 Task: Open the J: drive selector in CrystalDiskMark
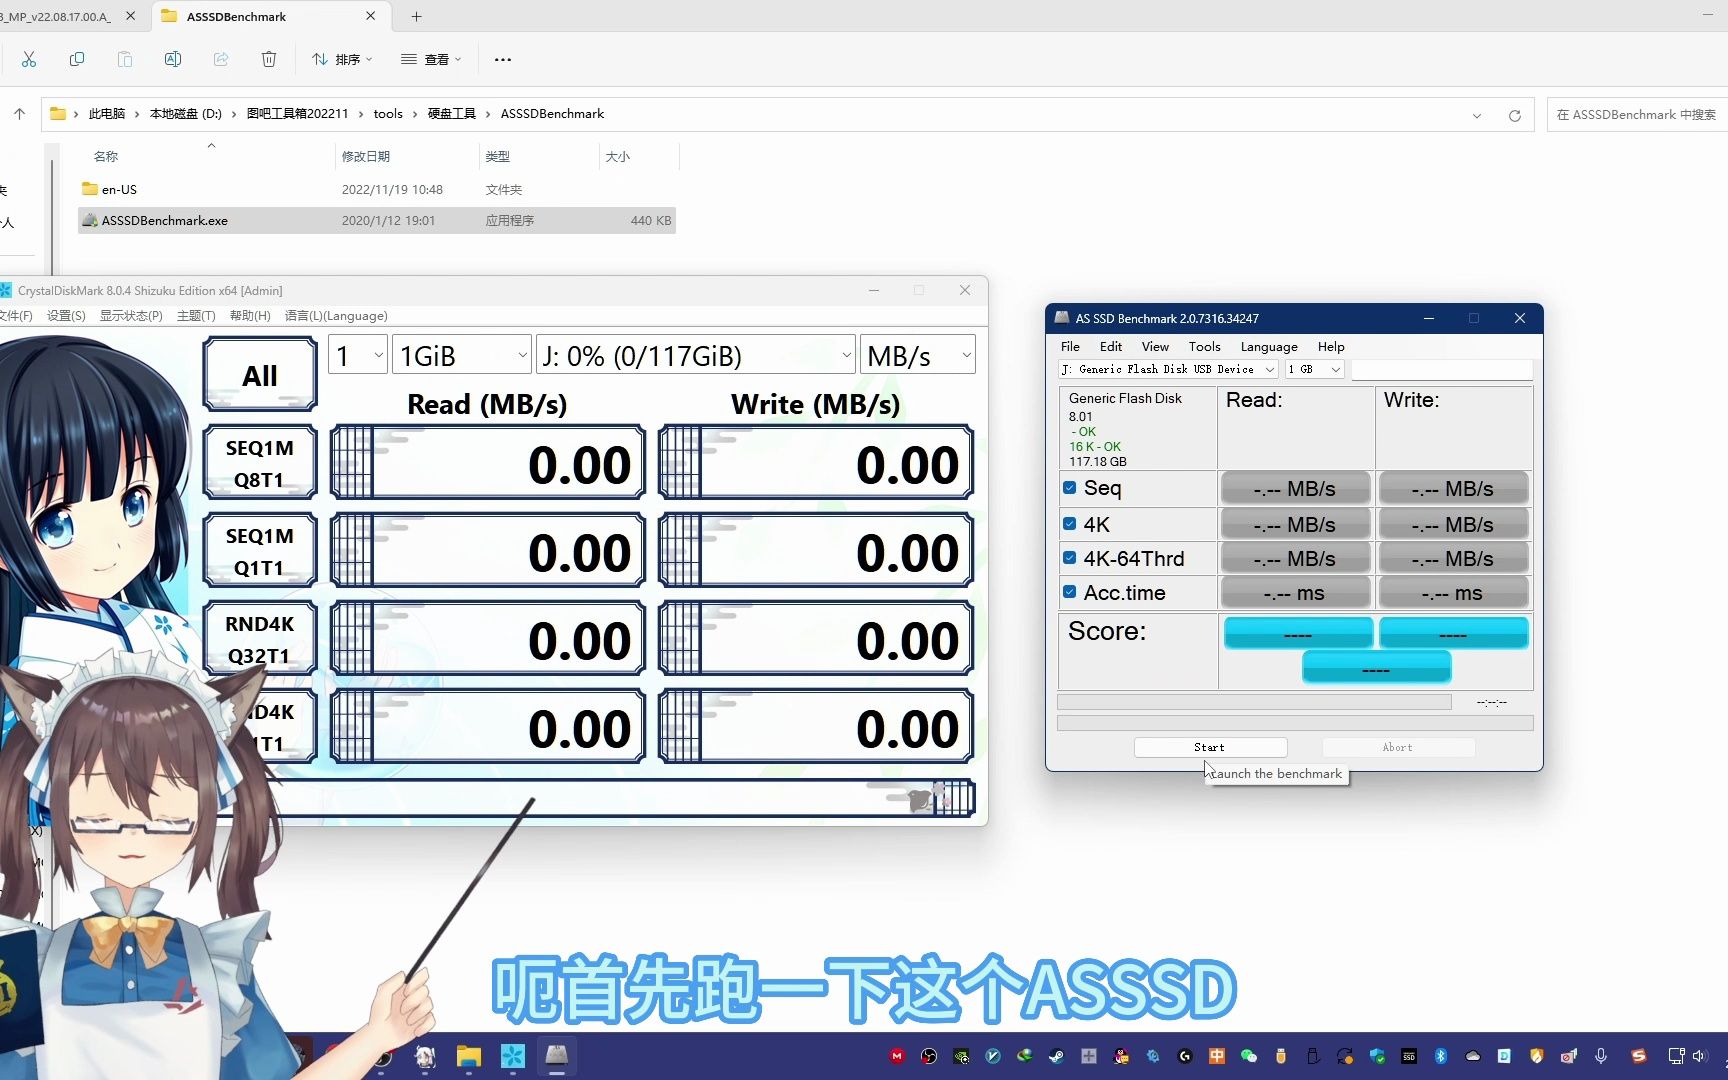[x=696, y=355]
